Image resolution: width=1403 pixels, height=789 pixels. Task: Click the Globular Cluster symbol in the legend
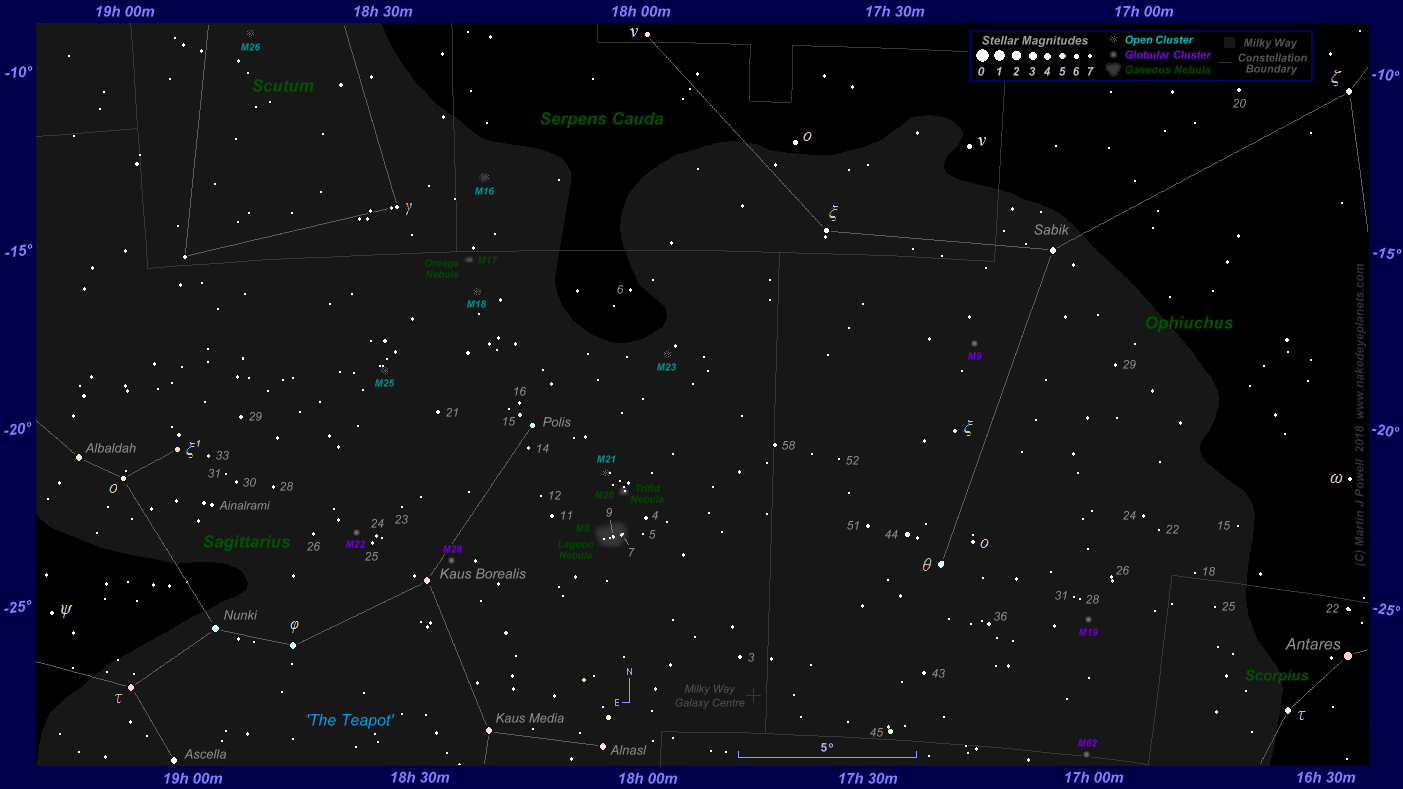coord(1113,55)
